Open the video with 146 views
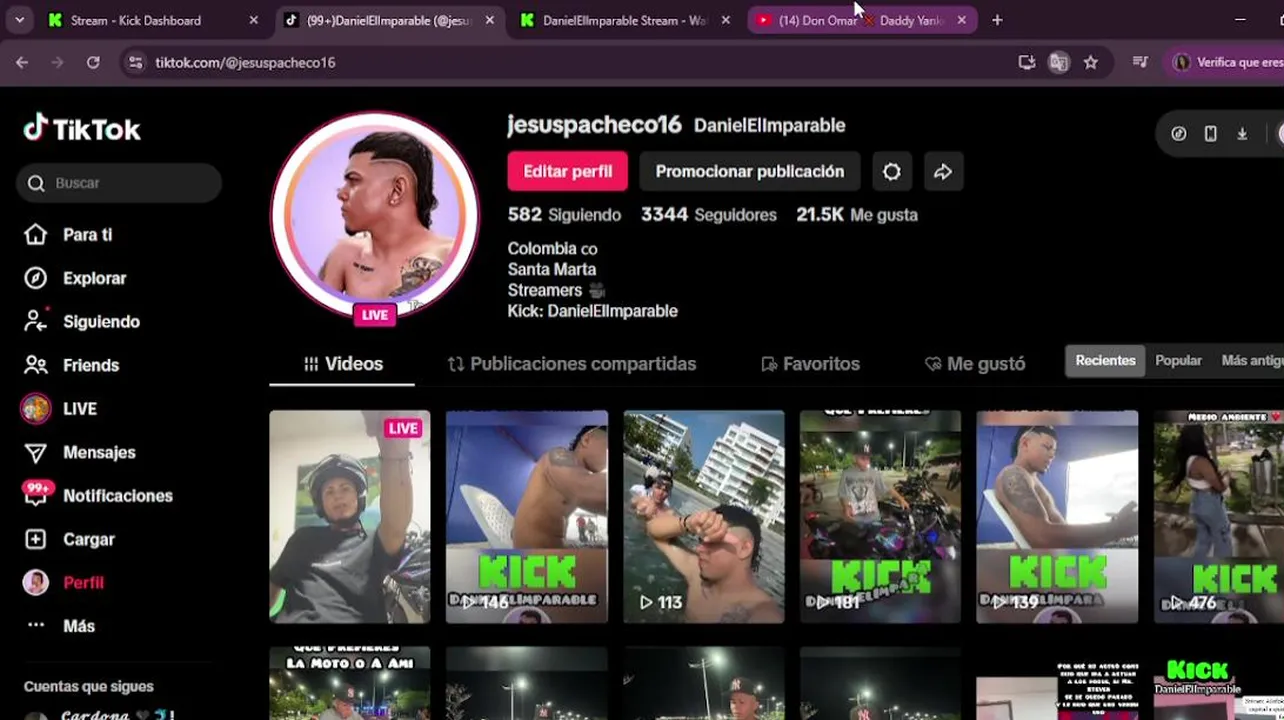The image size is (1284, 720). tap(527, 517)
